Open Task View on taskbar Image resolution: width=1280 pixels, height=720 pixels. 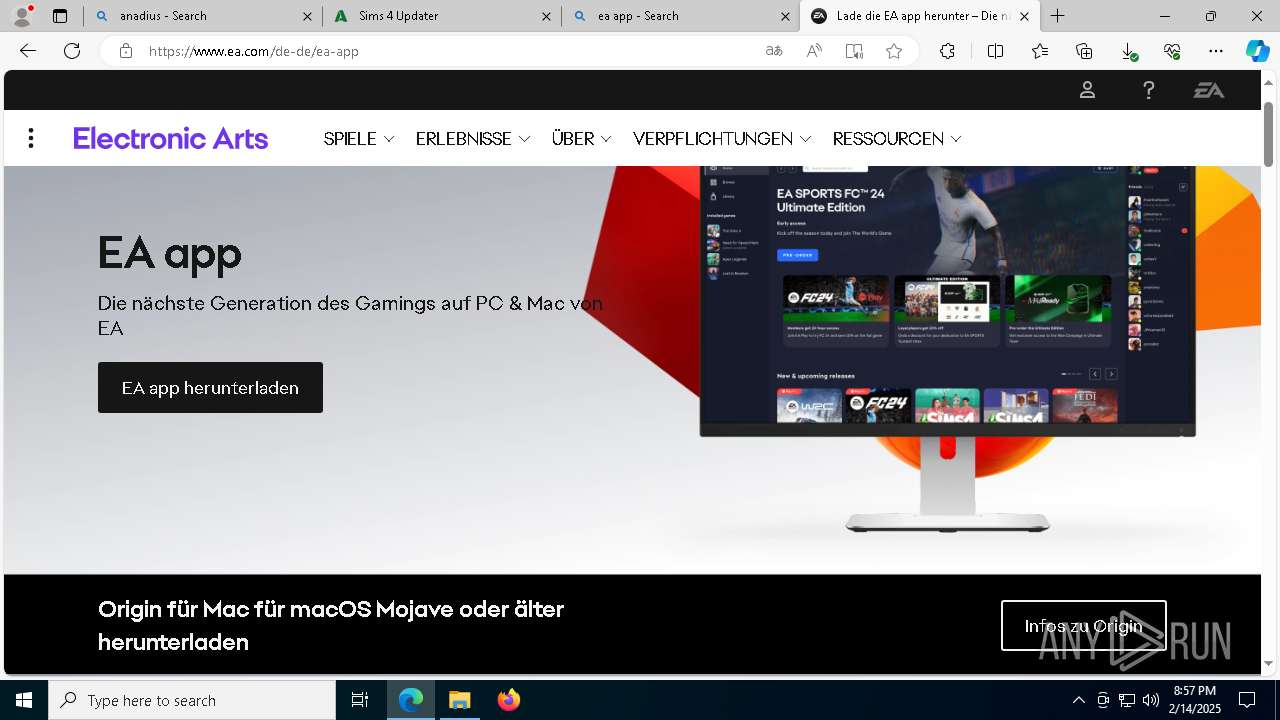point(360,700)
